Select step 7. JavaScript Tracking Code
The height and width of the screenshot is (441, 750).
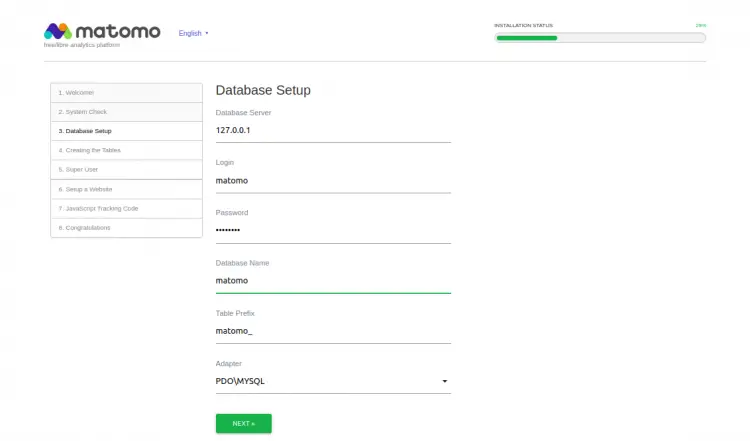click(126, 208)
